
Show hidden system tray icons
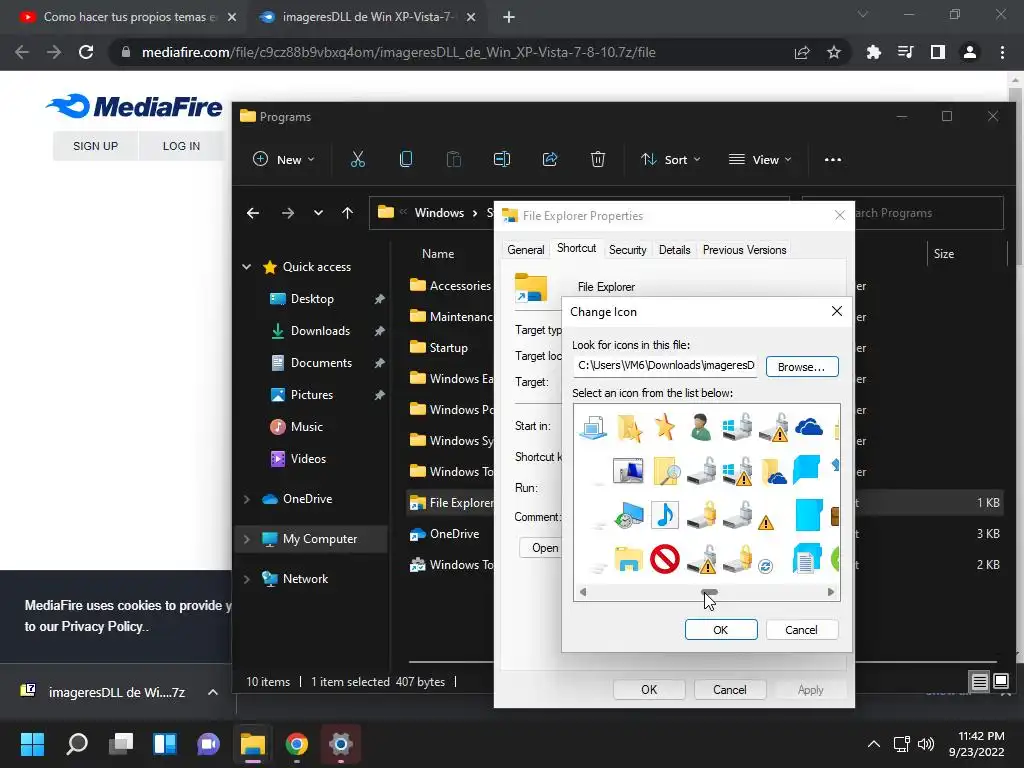pos(873,744)
